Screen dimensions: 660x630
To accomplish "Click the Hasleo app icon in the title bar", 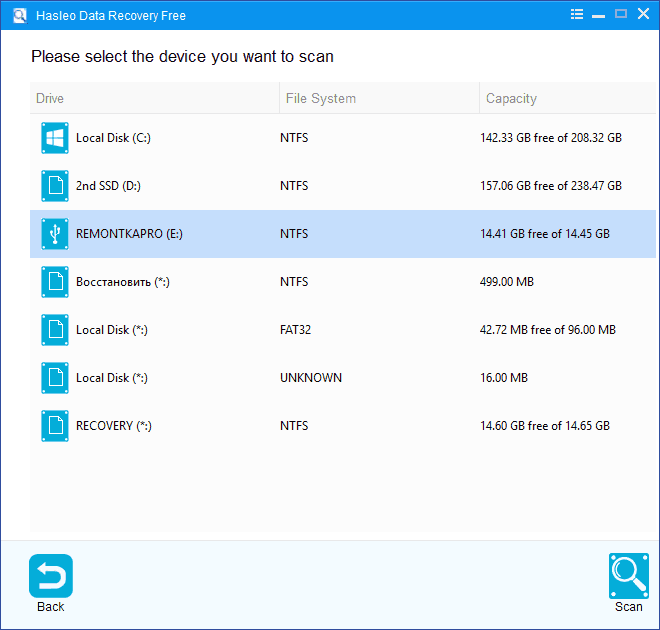I will click(x=19, y=16).
